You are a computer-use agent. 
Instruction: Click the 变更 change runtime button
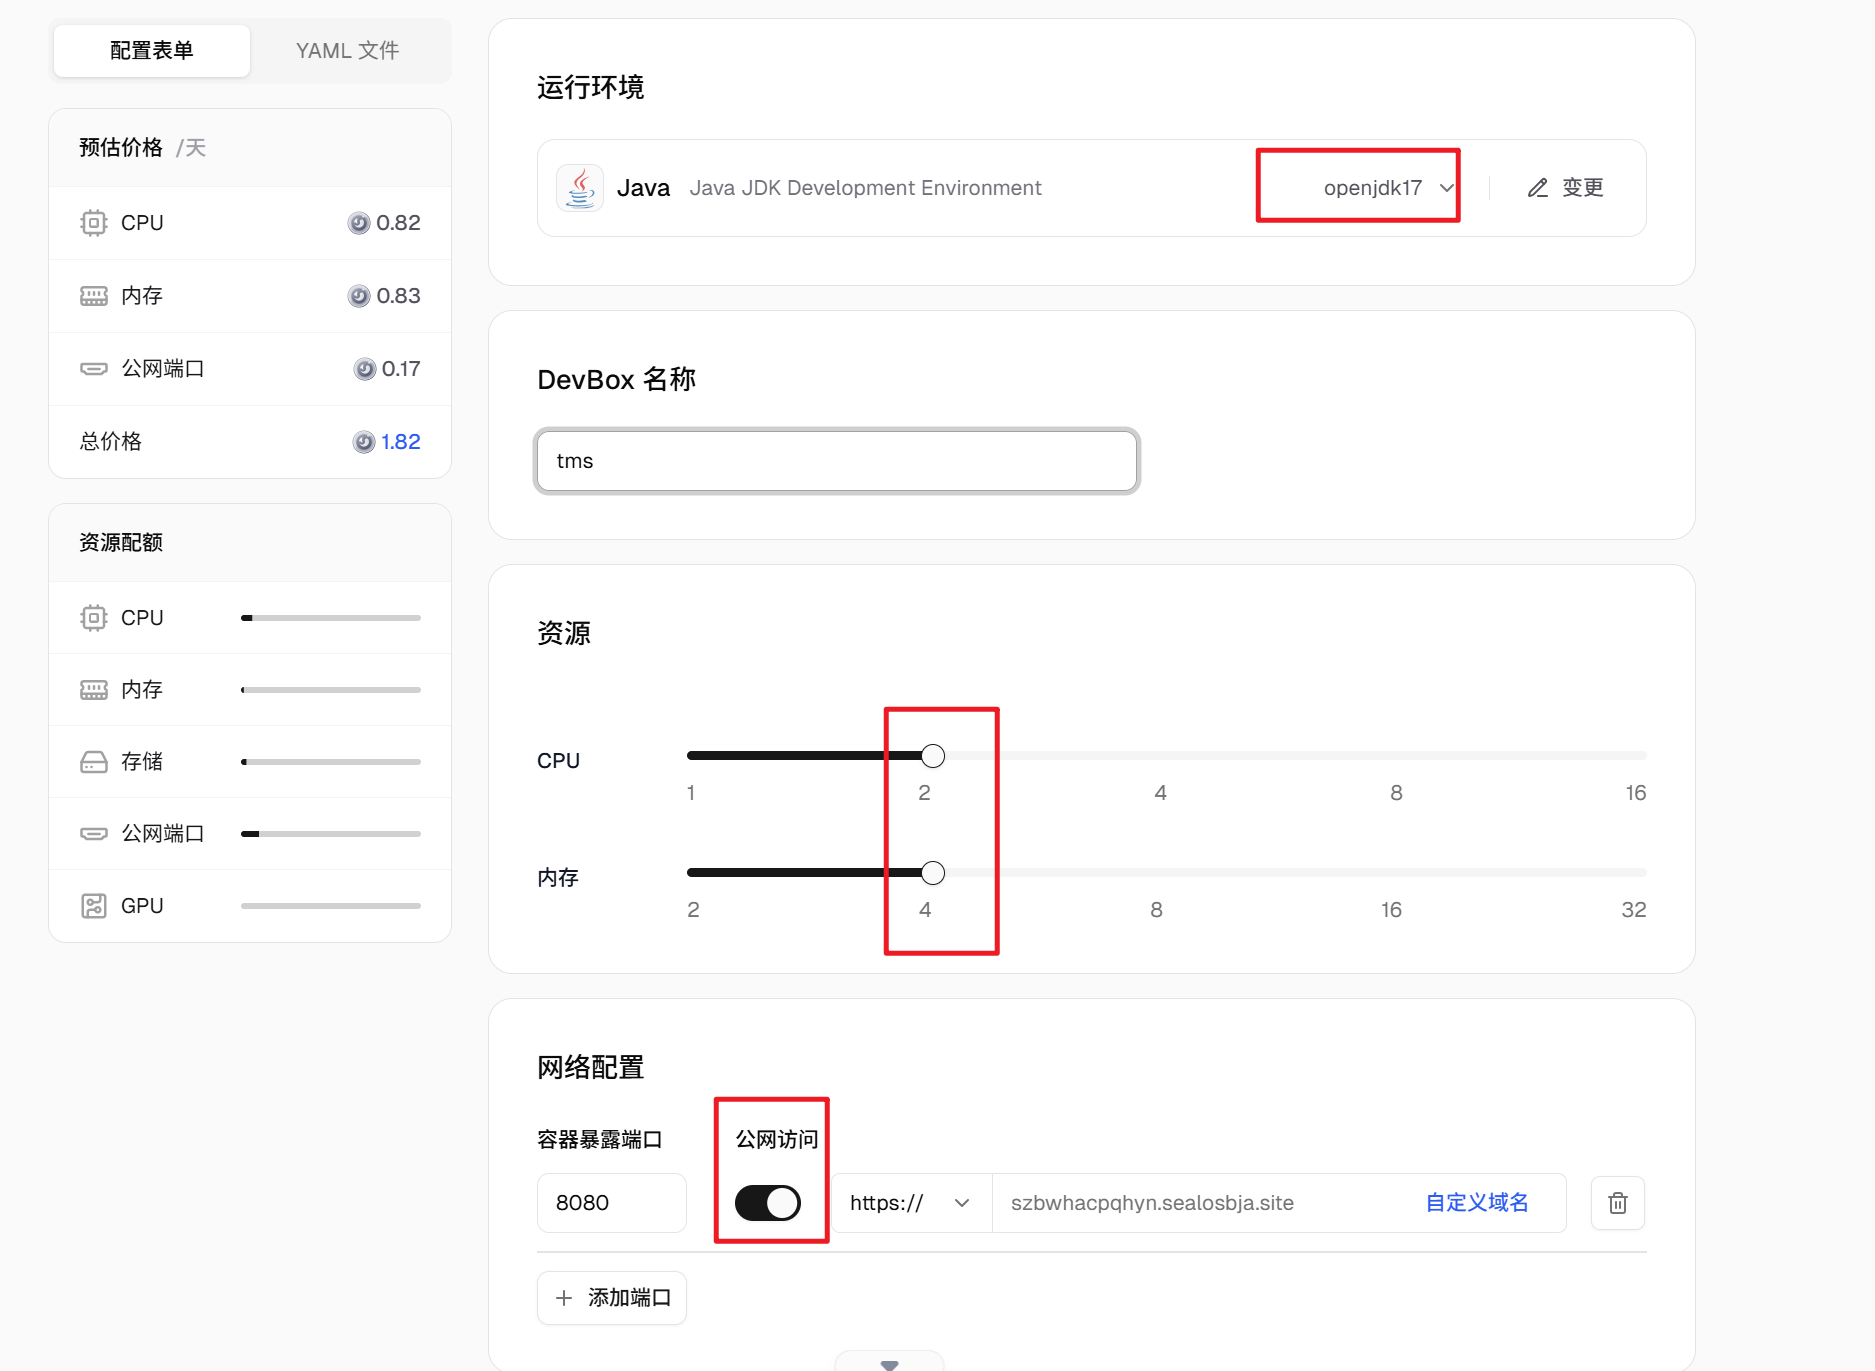pyautogui.click(x=1566, y=188)
